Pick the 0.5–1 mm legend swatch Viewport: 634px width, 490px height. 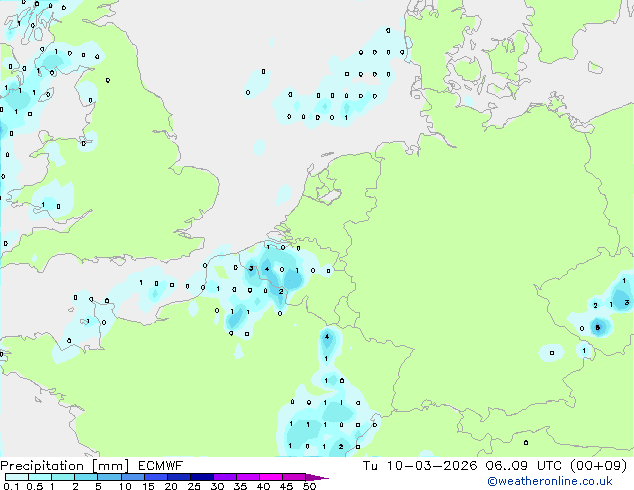tap(40, 477)
